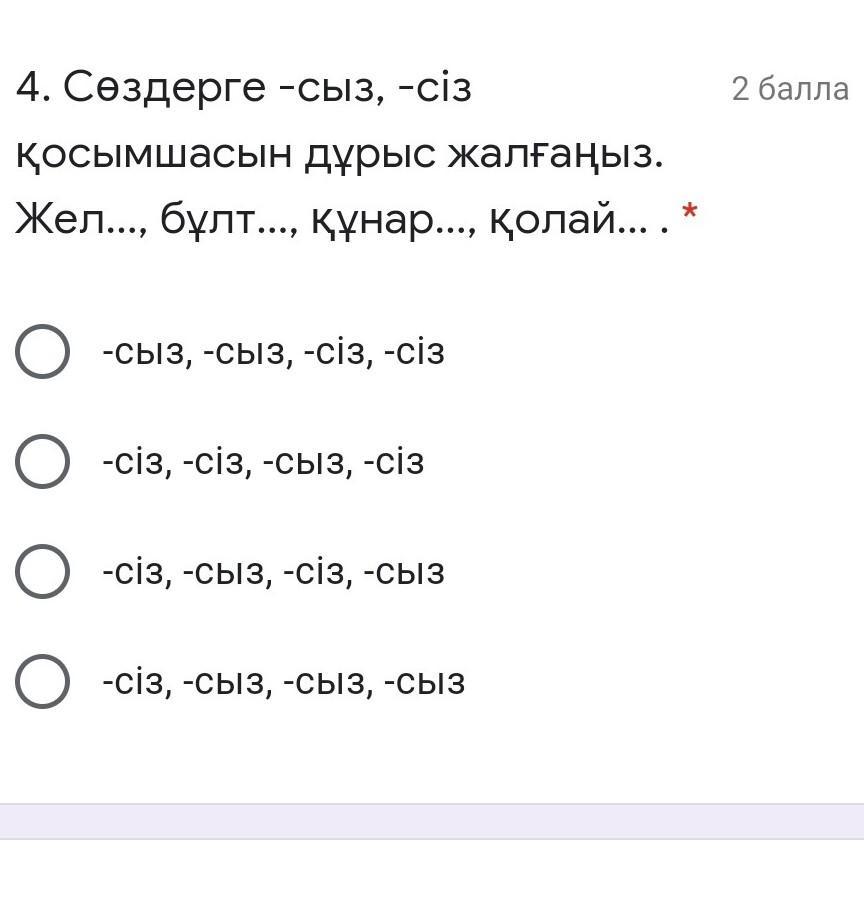Select the radio button for -сыз, -сыз, -сіз, -сіз
This screenshot has height=898, width=864.
point(42,352)
